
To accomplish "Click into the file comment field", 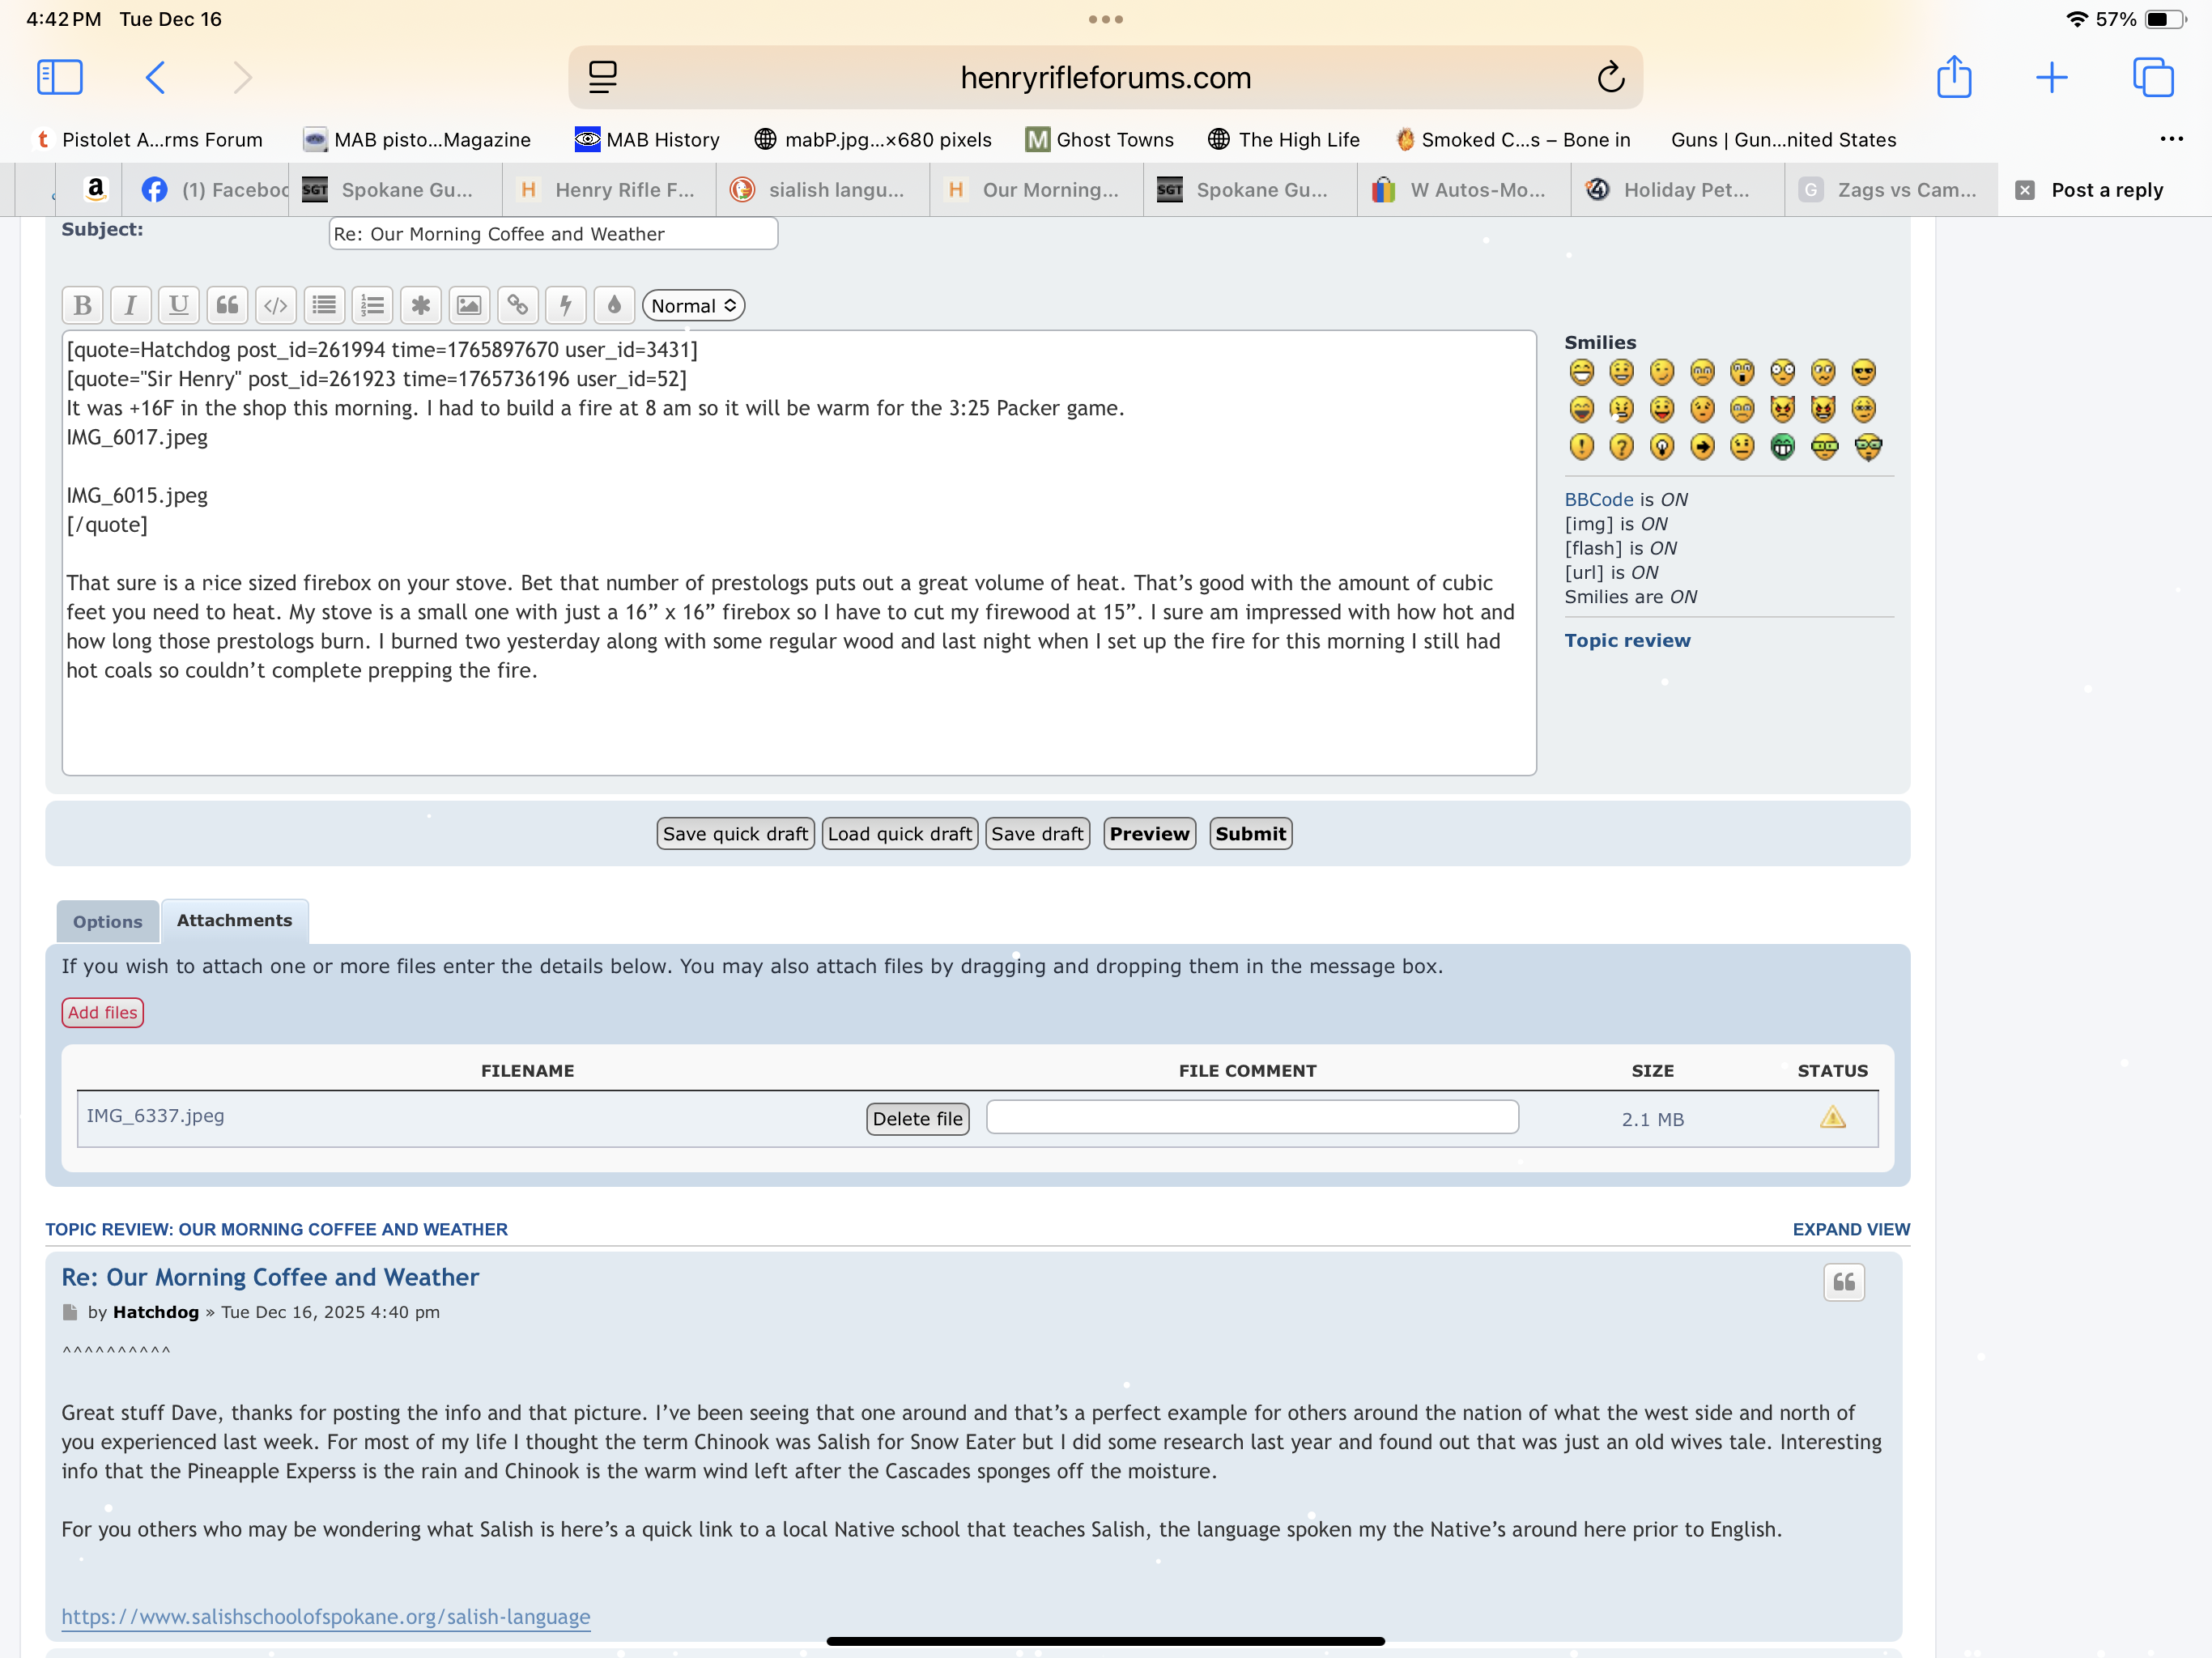I will point(1252,1117).
